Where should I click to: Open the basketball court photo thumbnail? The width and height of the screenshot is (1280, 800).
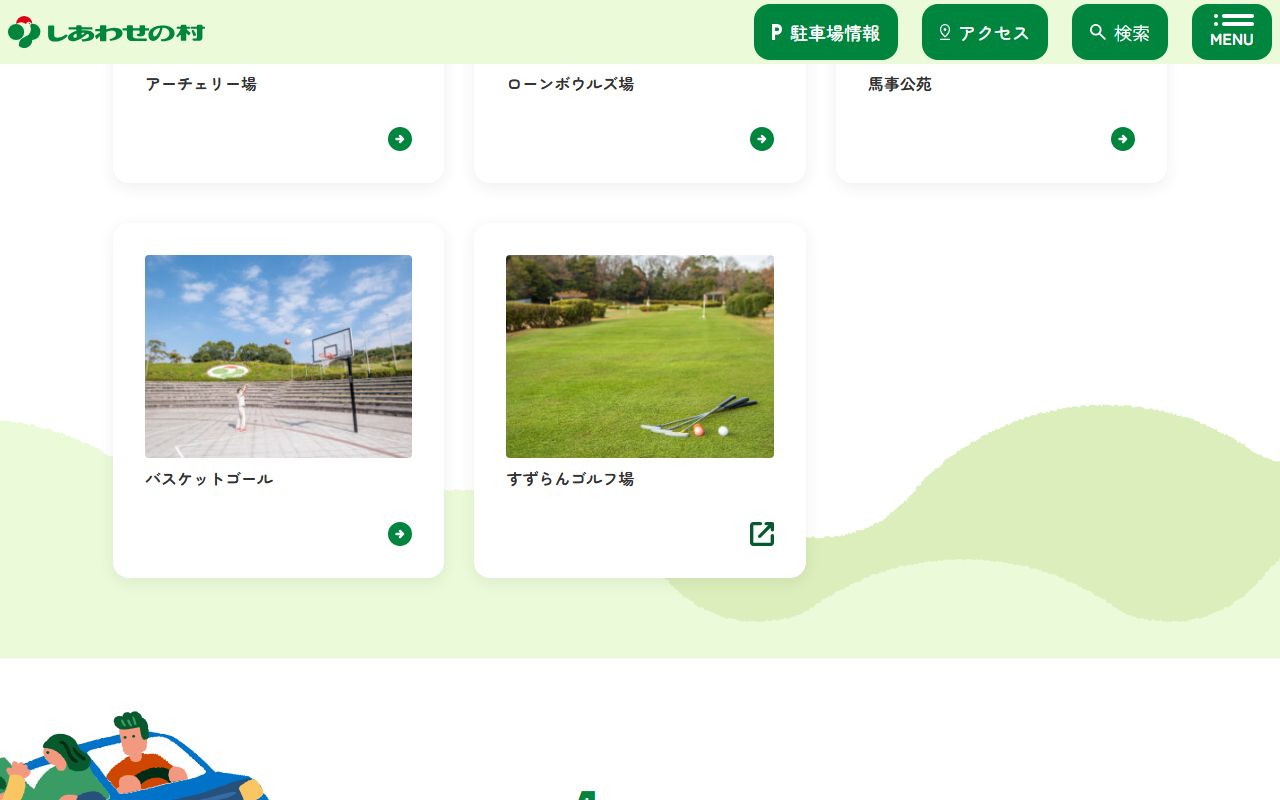point(278,356)
